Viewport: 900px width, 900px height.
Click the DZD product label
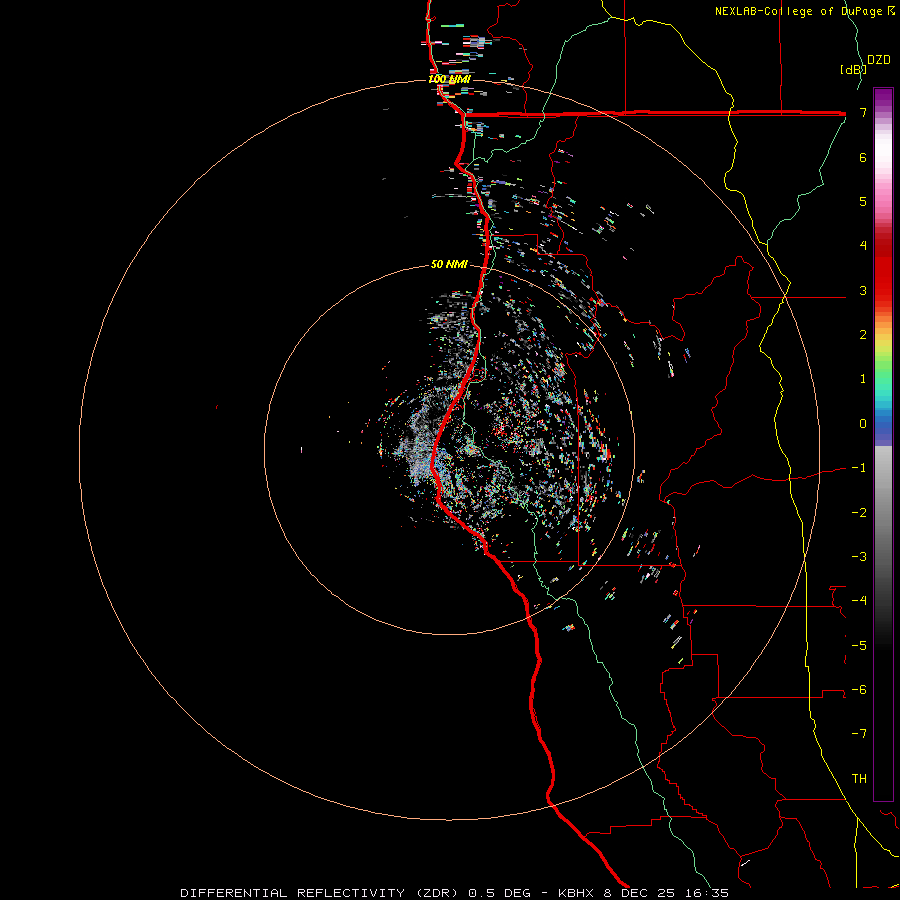tap(879, 60)
